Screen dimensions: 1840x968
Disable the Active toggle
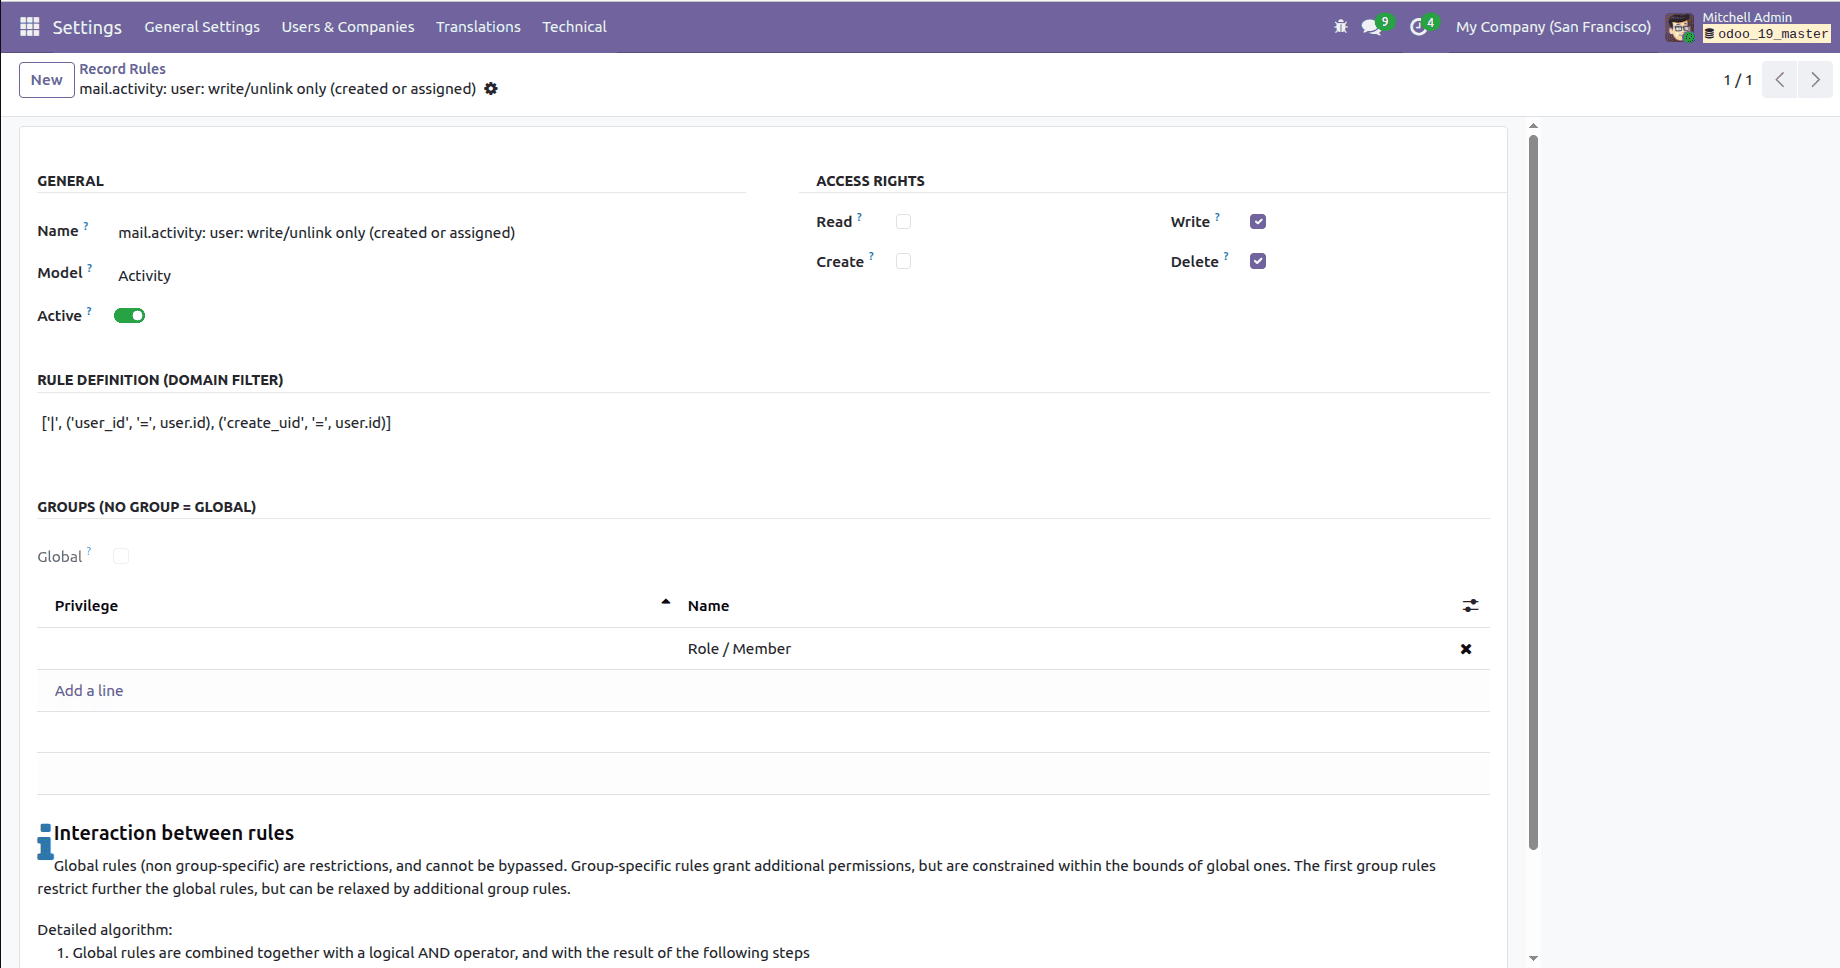(129, 314)
